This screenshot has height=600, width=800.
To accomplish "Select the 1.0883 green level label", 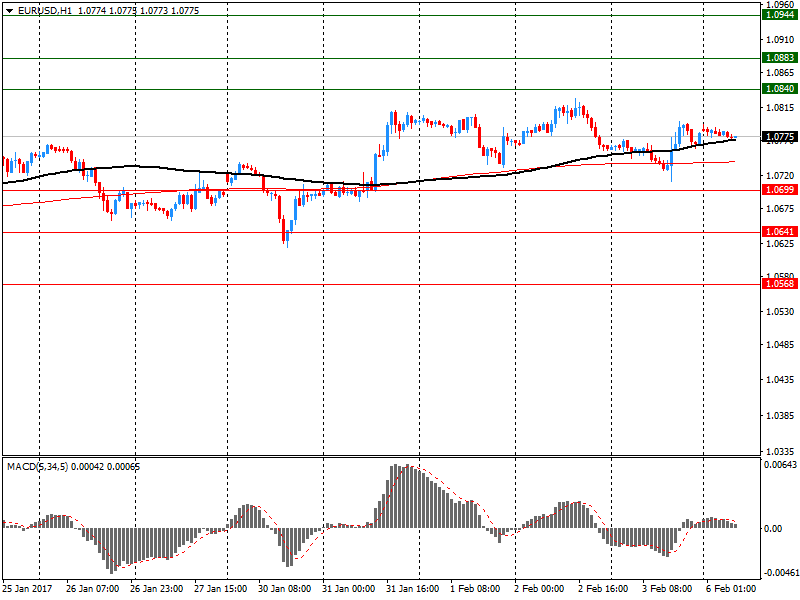I will pyautogui.click(x=780, y=58).
